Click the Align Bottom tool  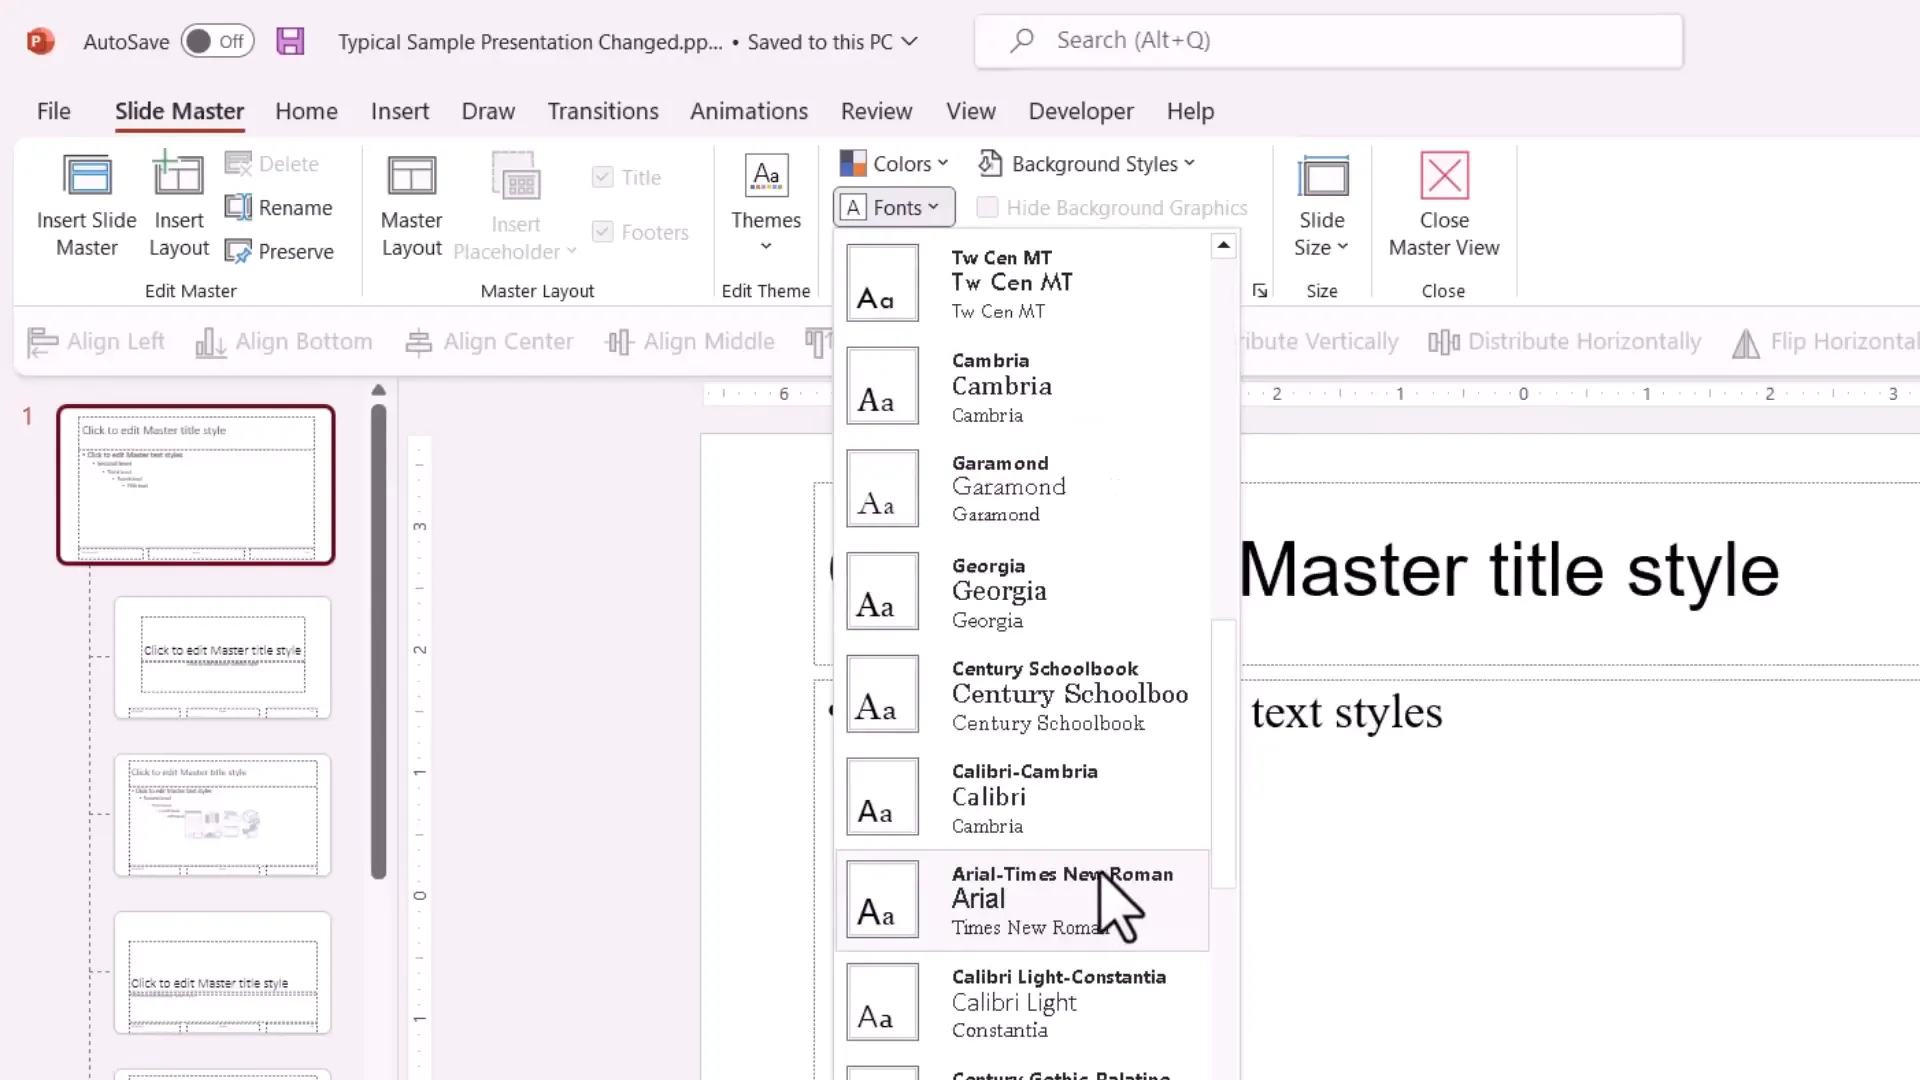pos(284,342)
